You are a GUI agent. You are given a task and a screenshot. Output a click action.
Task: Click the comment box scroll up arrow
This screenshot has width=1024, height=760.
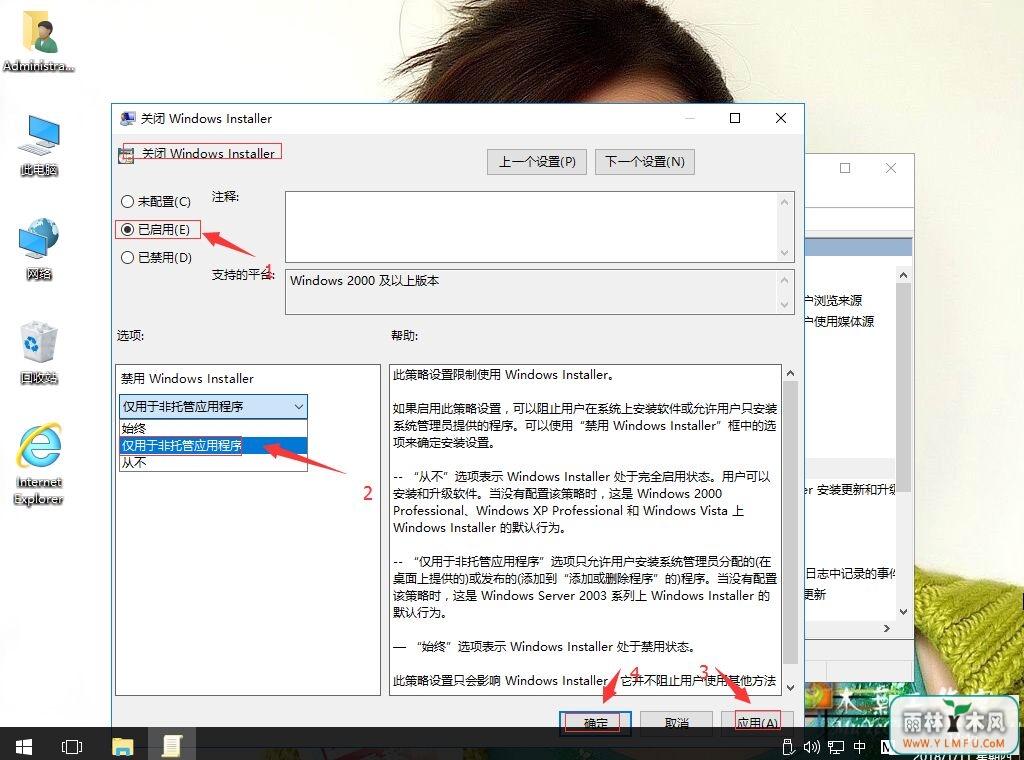click(x=784, y=202)
